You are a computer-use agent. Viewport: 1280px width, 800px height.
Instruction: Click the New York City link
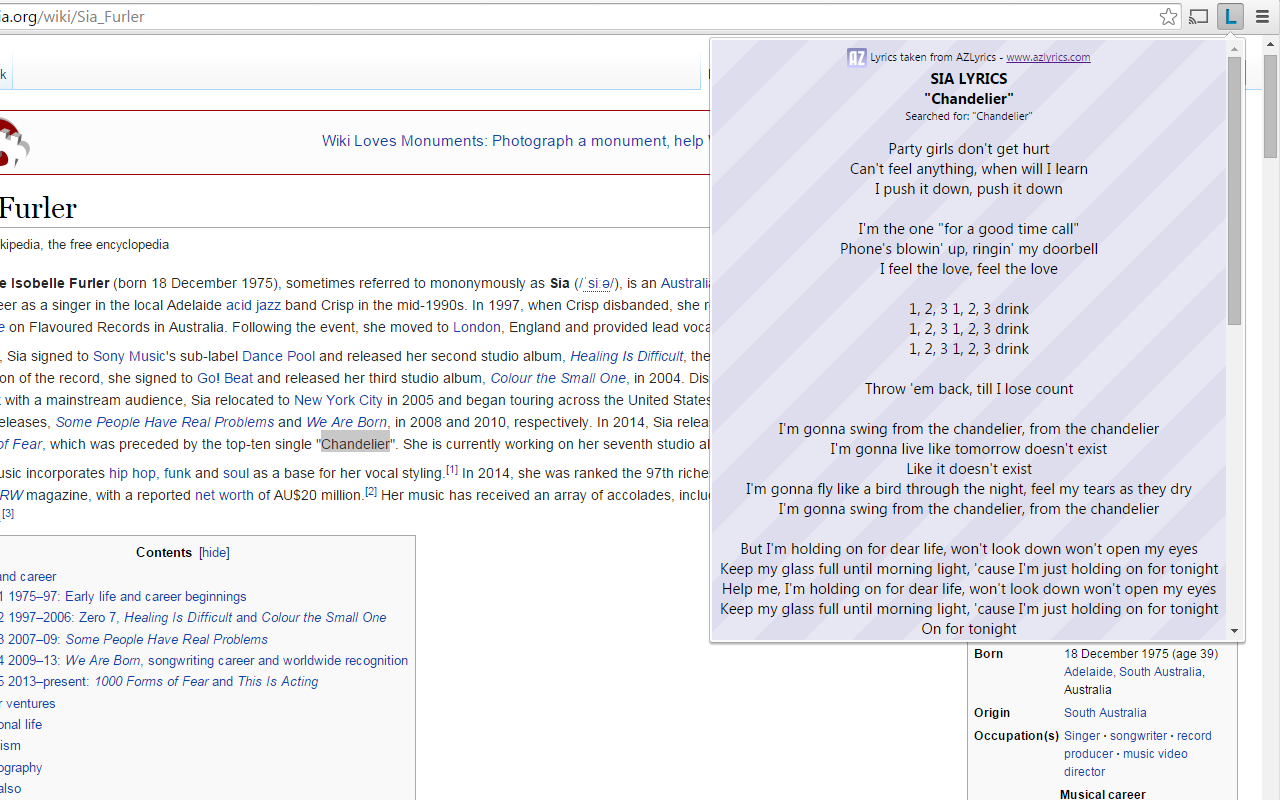338,400
